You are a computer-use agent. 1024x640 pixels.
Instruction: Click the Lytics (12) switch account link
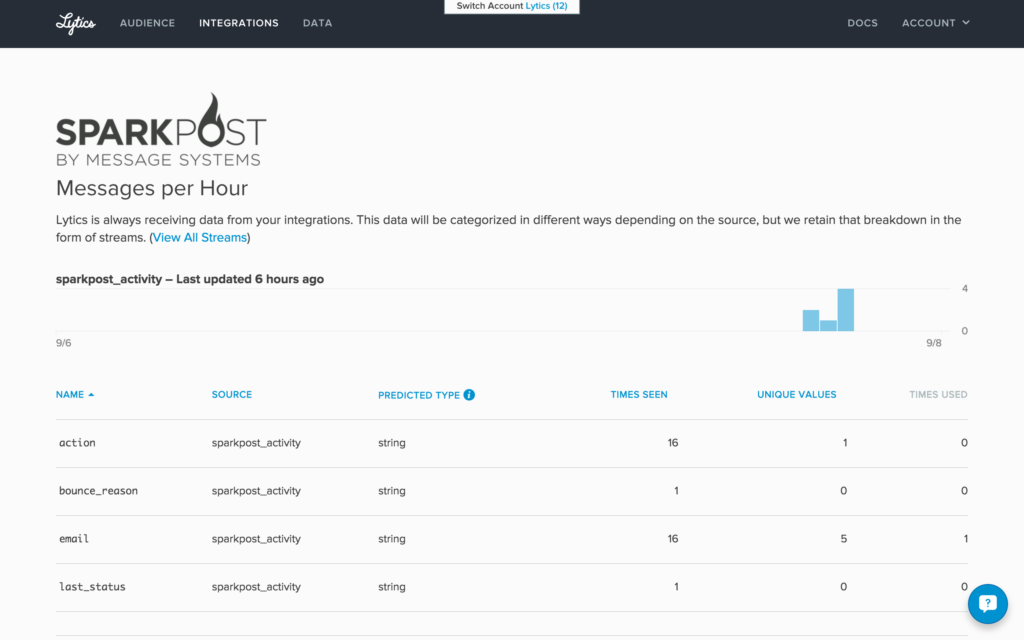point(546,6)
